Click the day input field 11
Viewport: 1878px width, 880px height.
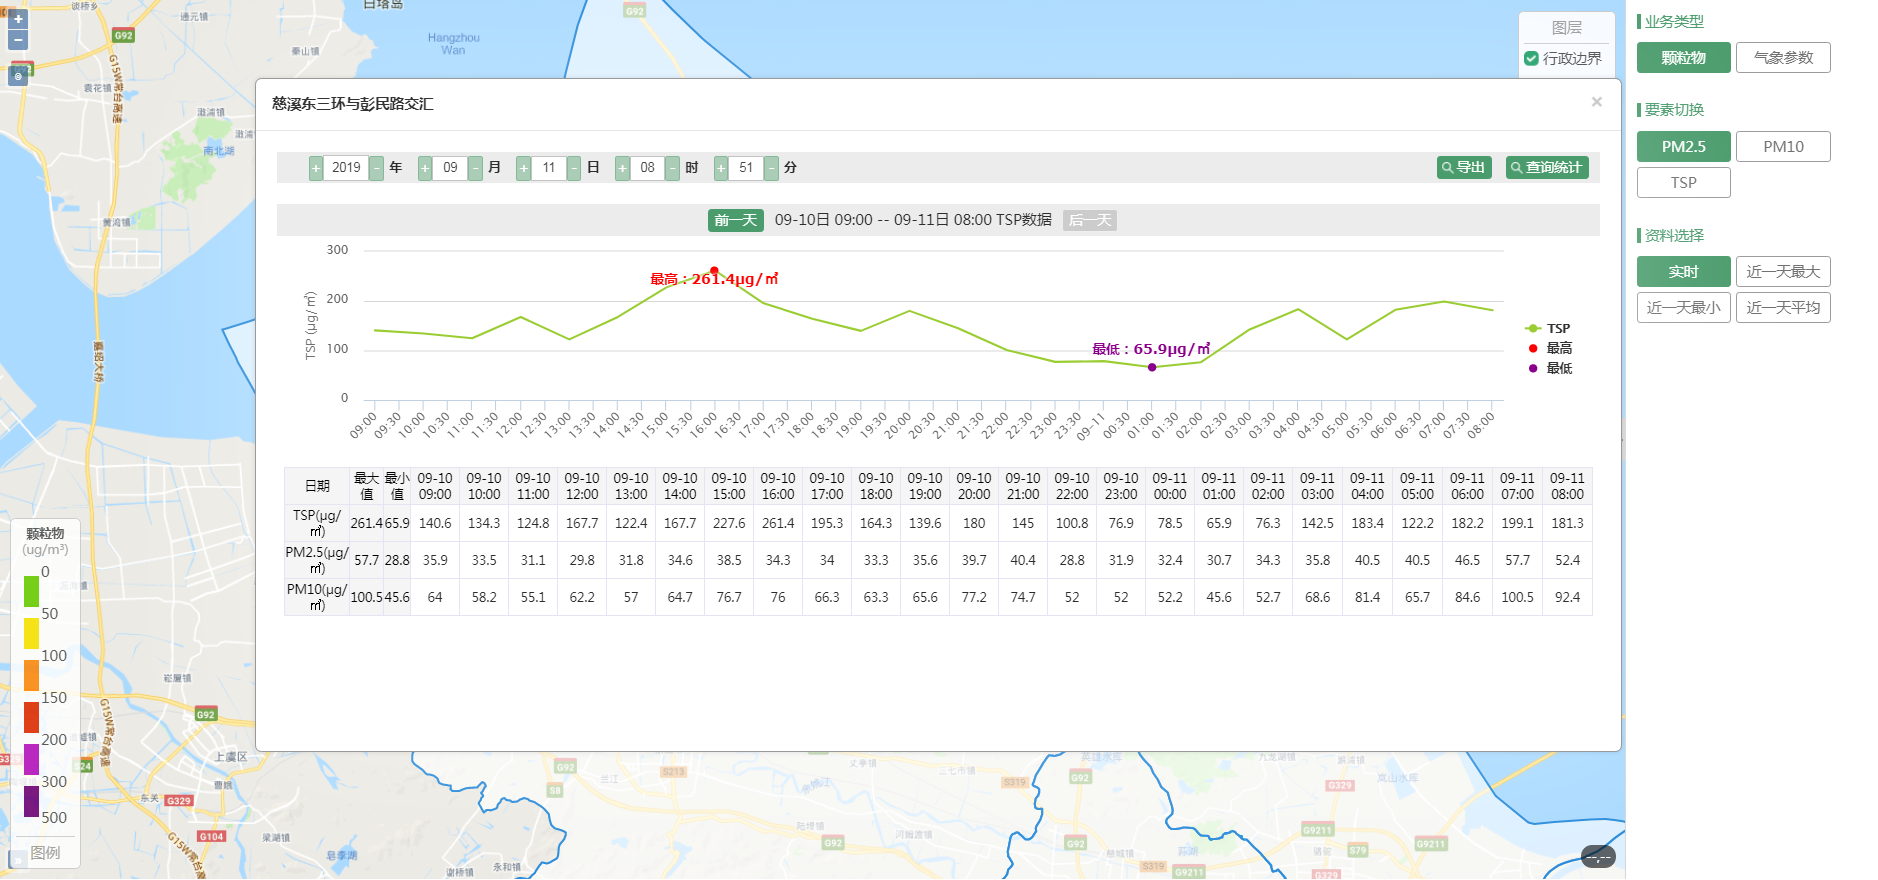point(549,168)
